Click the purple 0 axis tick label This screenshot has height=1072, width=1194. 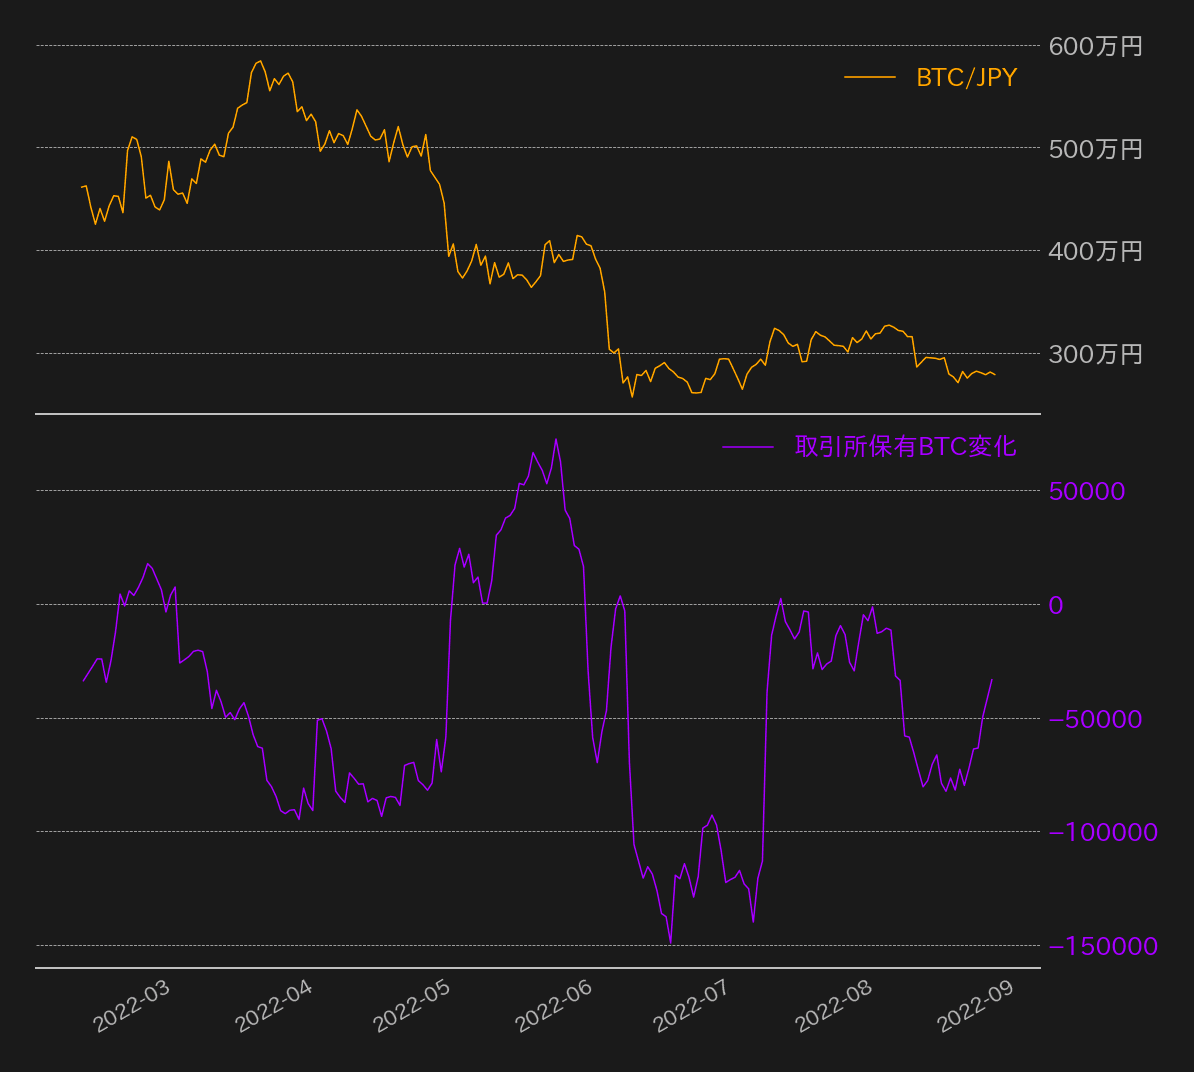pyautogui.click(x=1056, y=605)
